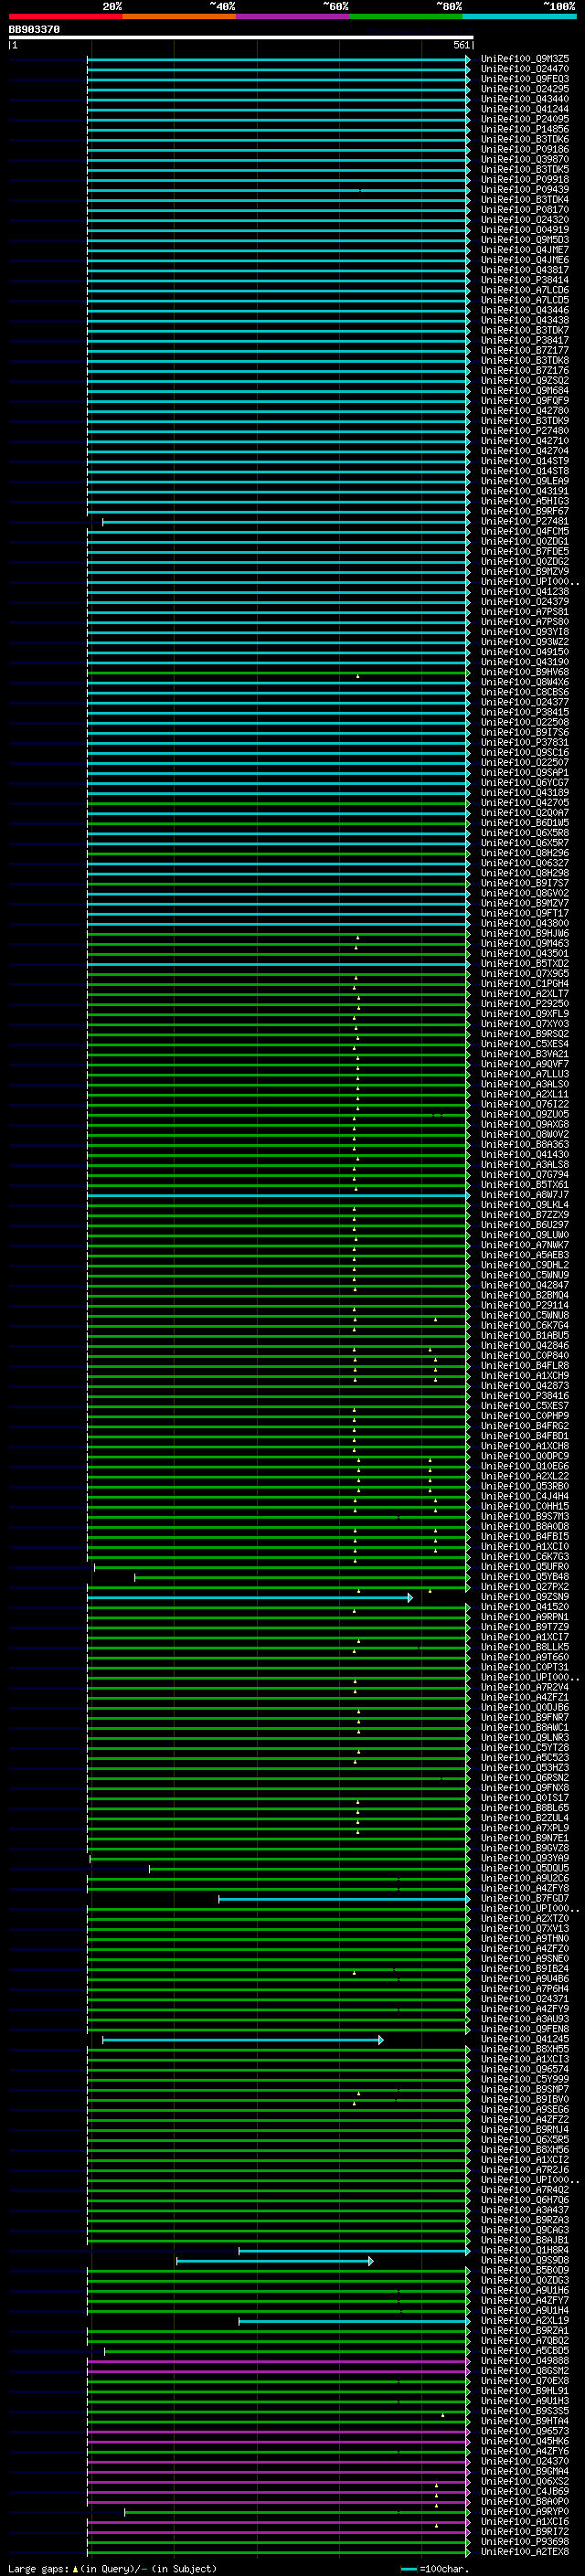Click the purple ~60% identity legend segment
585x2576 pixels.
coord(293,16)
